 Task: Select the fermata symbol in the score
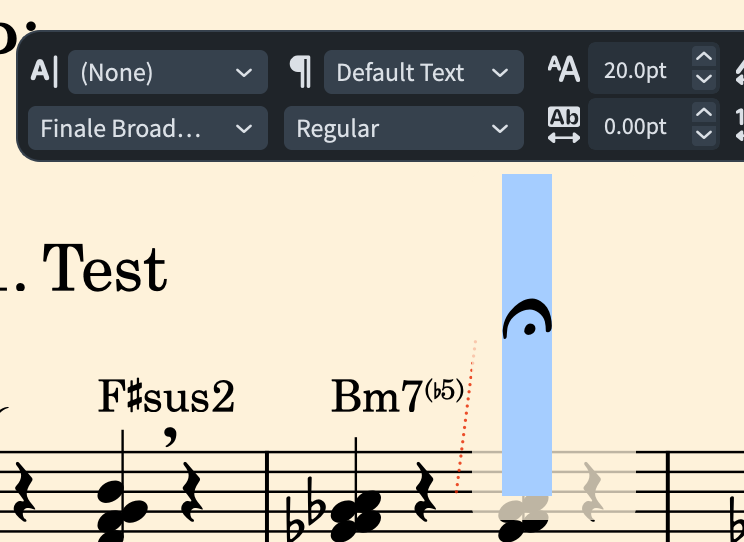[x=527, y=320]
